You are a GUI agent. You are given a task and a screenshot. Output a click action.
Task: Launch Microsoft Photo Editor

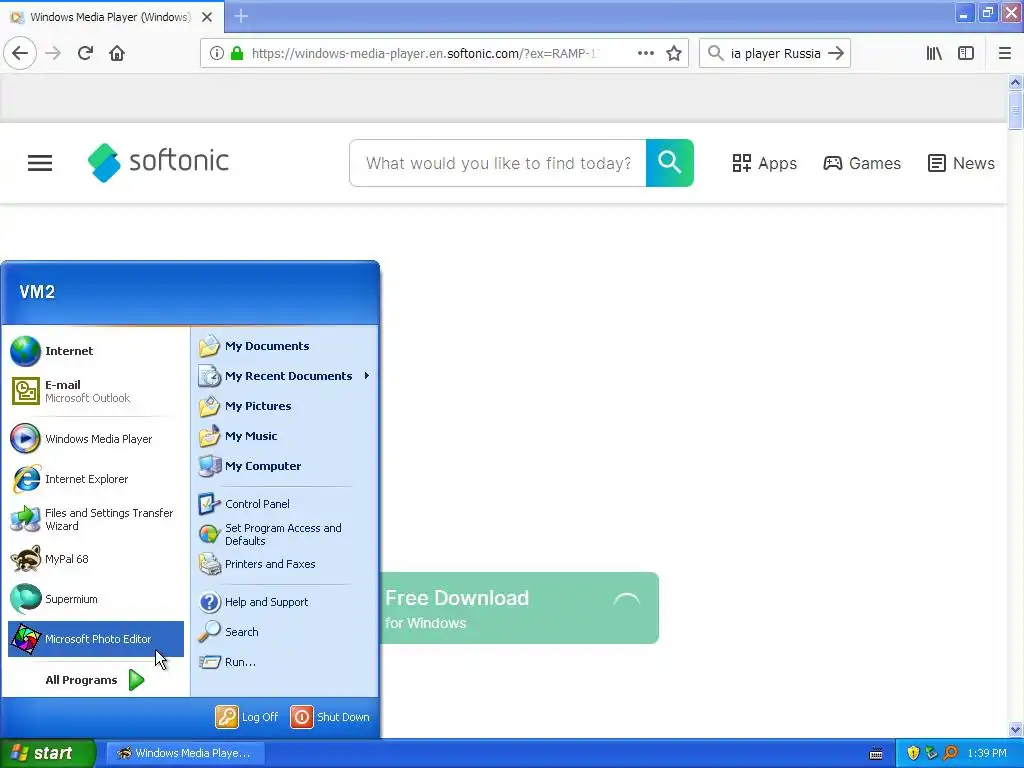(96, 639)
